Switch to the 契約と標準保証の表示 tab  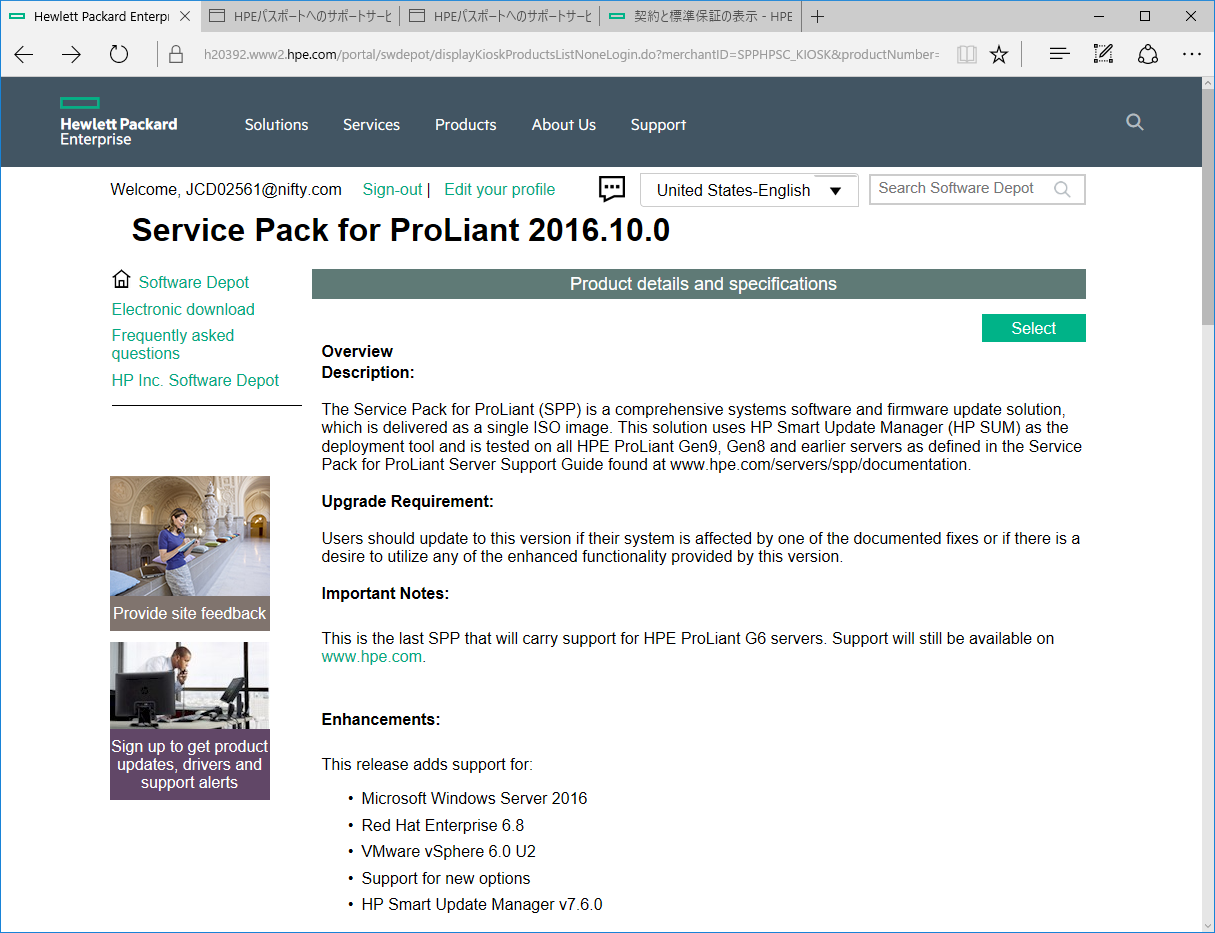coord(700,16)
